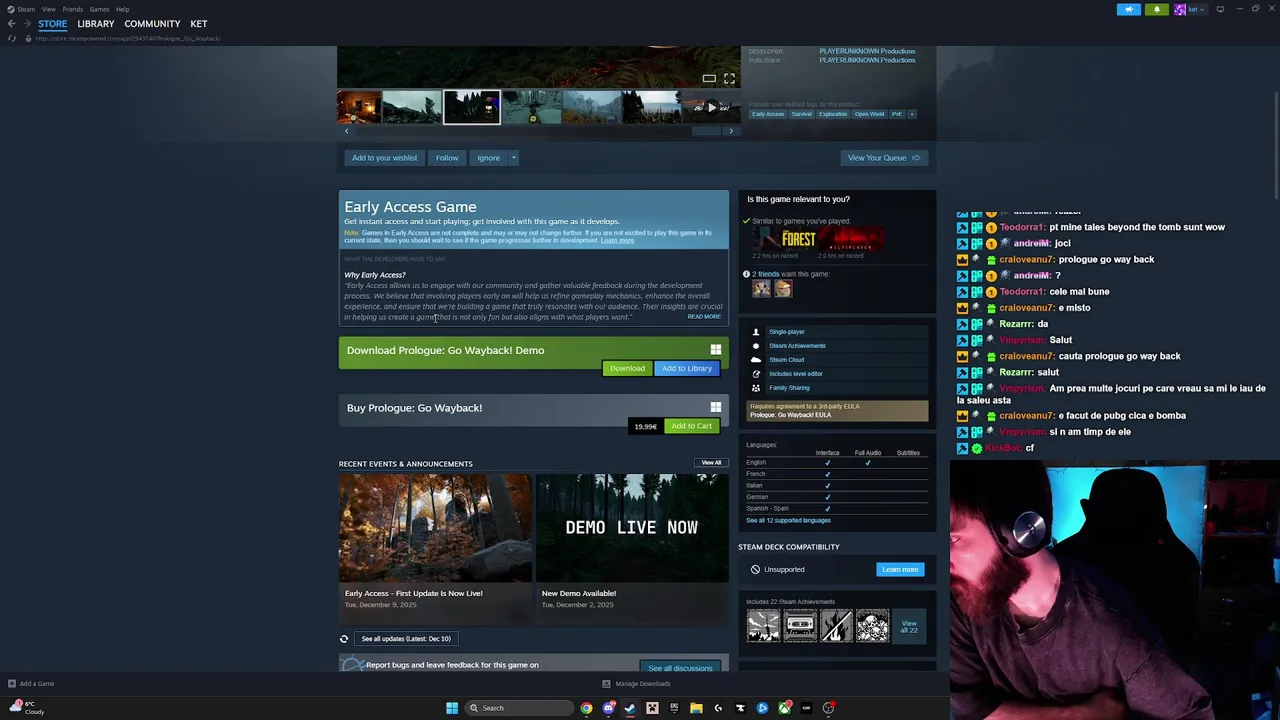
Task: Open the View menu
Action: (48, 9)
